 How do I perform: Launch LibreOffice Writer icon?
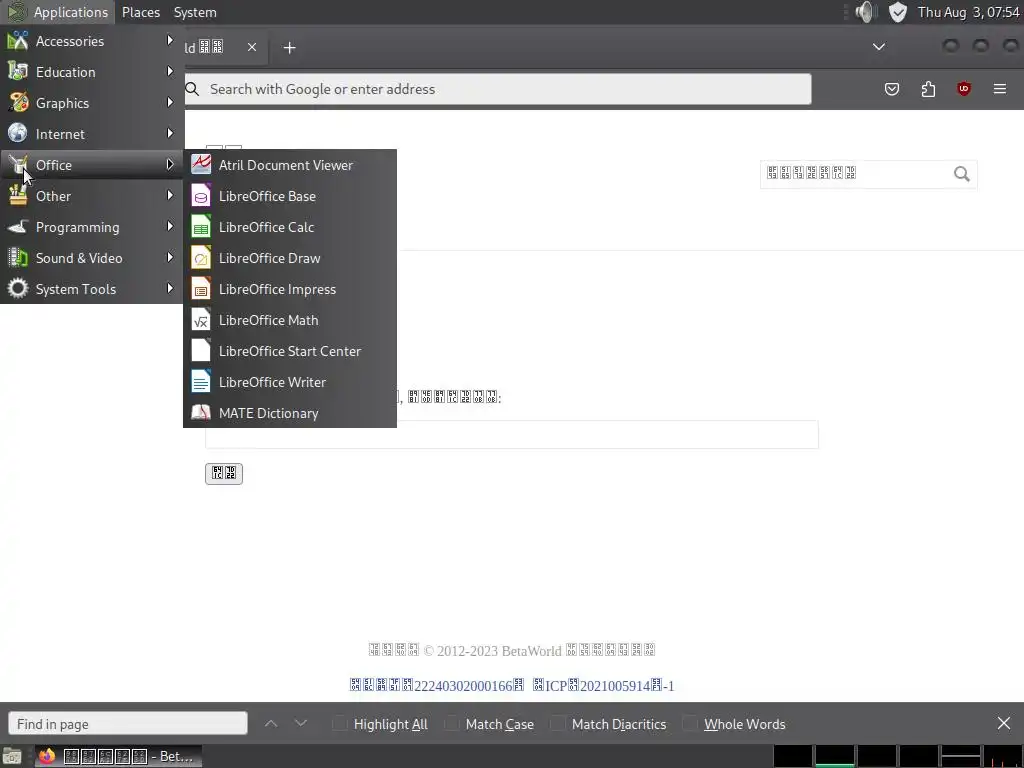click(x=200, y=382)
